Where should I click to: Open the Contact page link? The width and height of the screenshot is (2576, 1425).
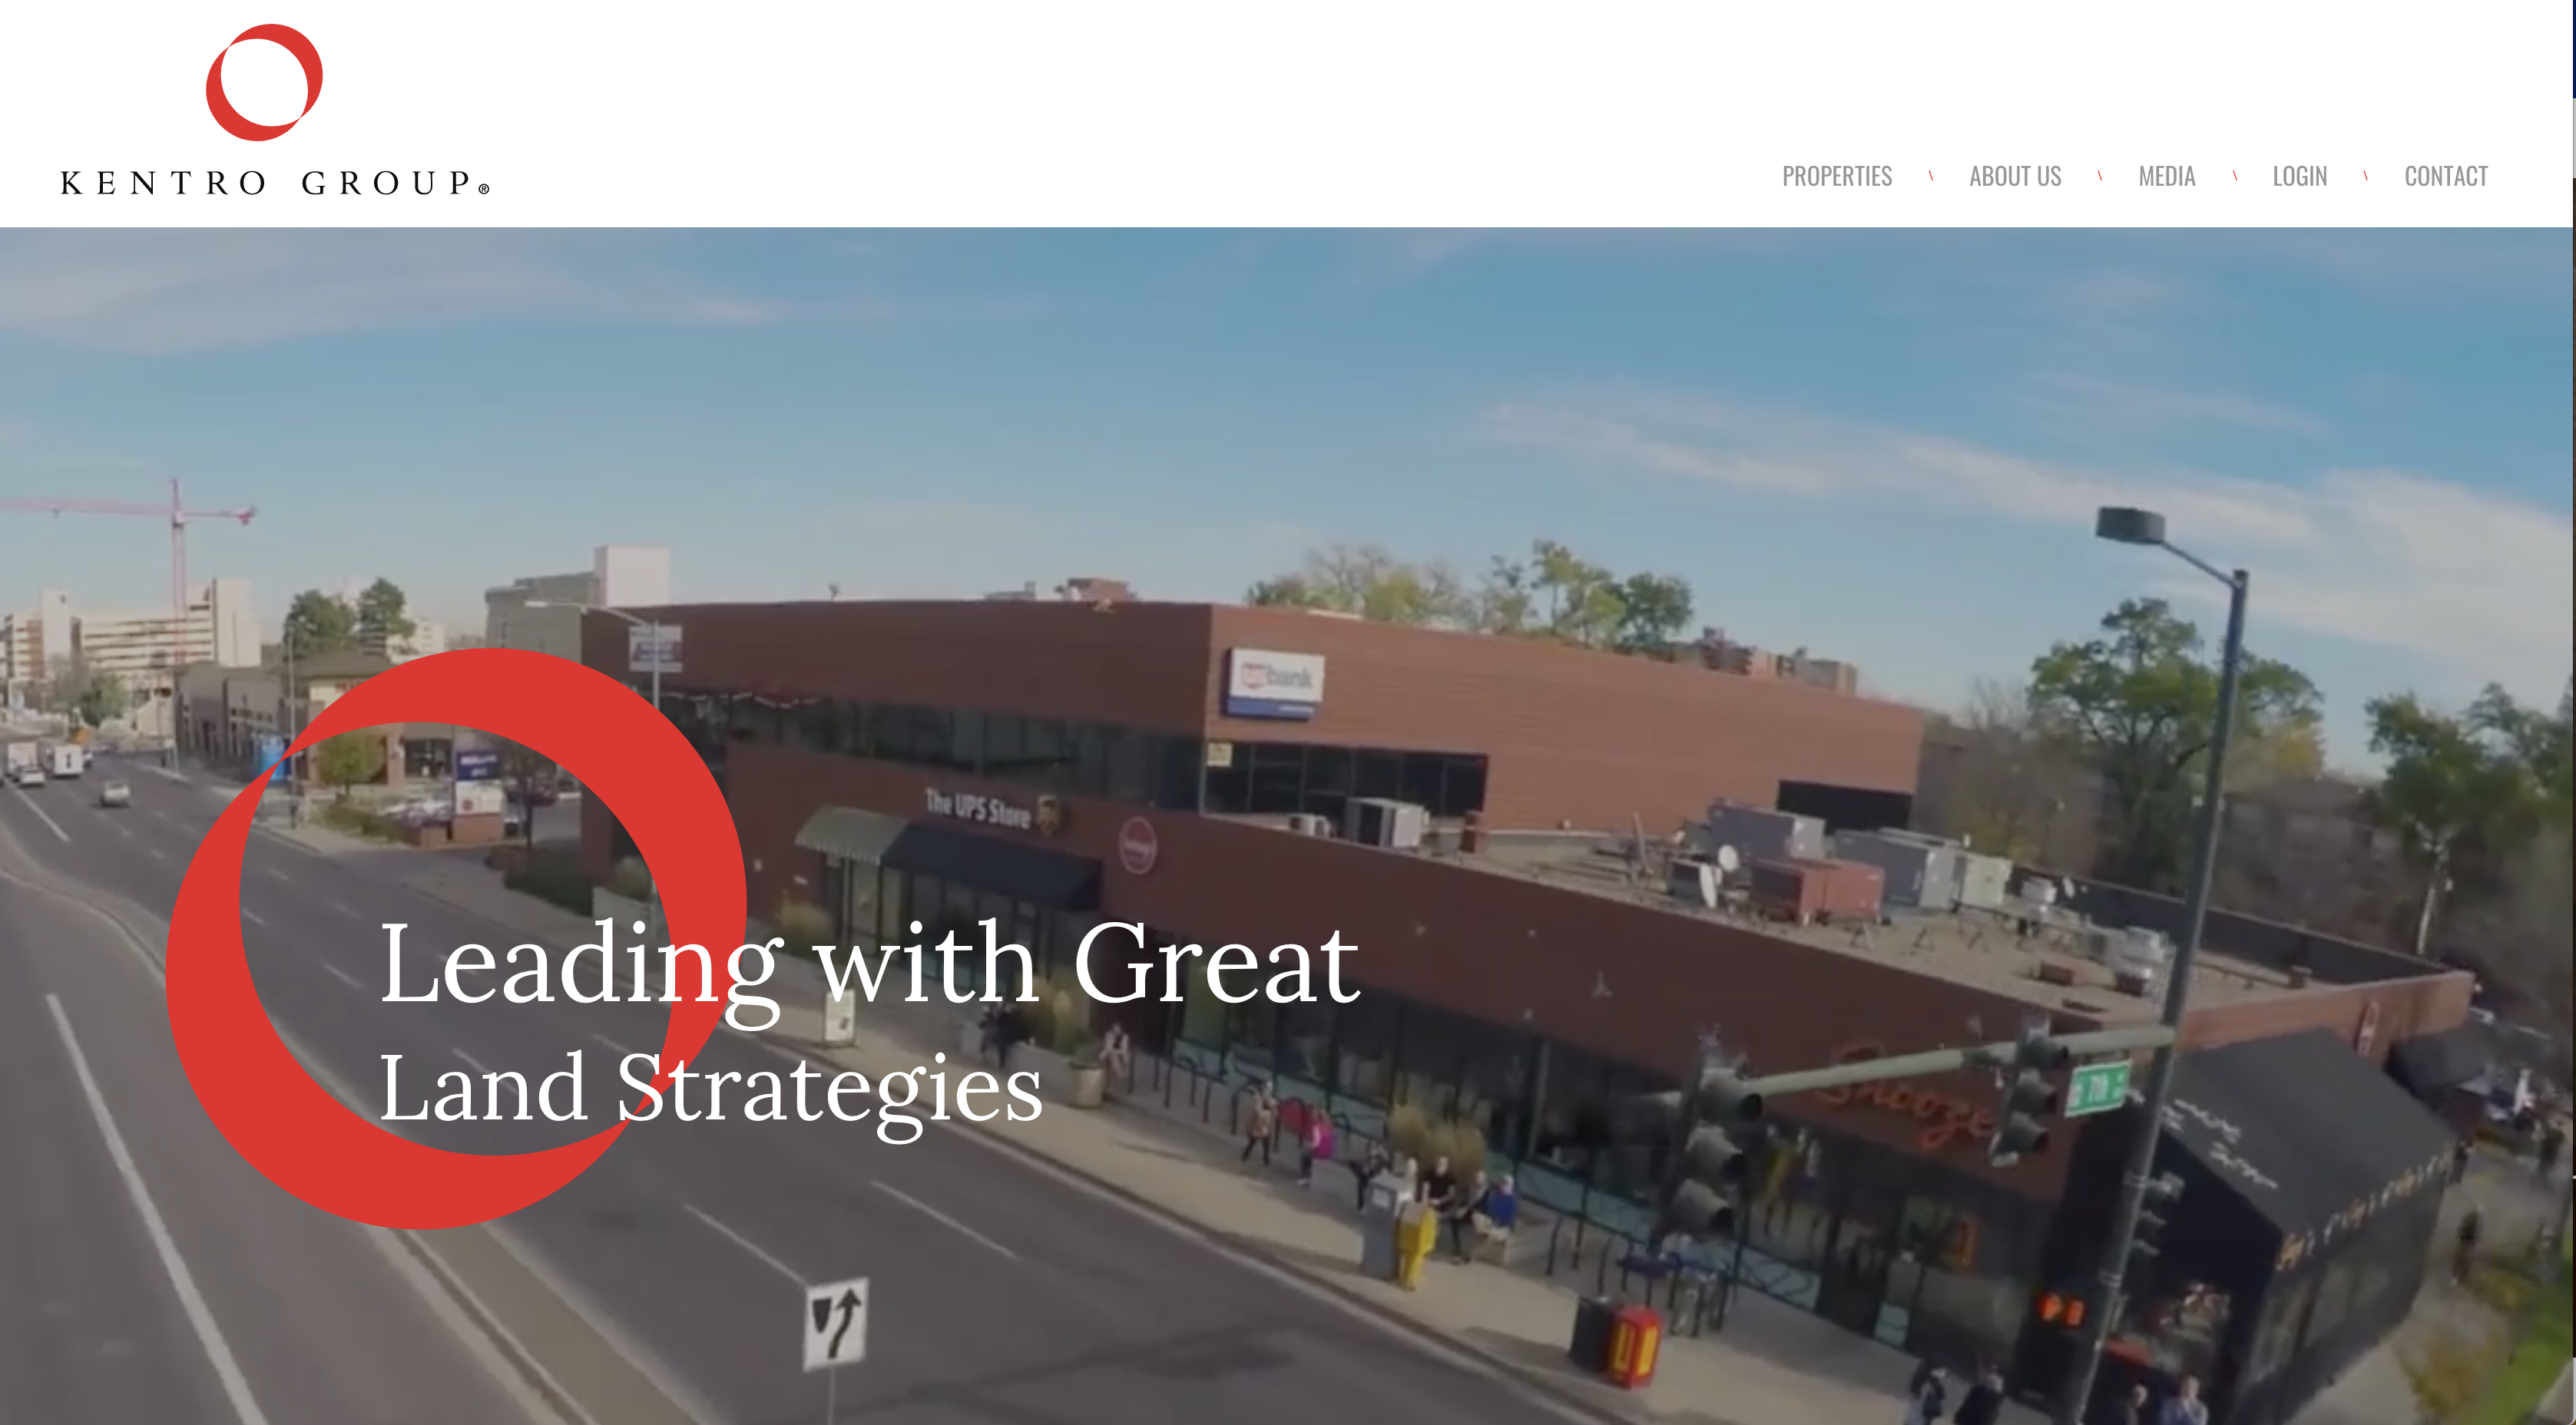click(2445, 176)
